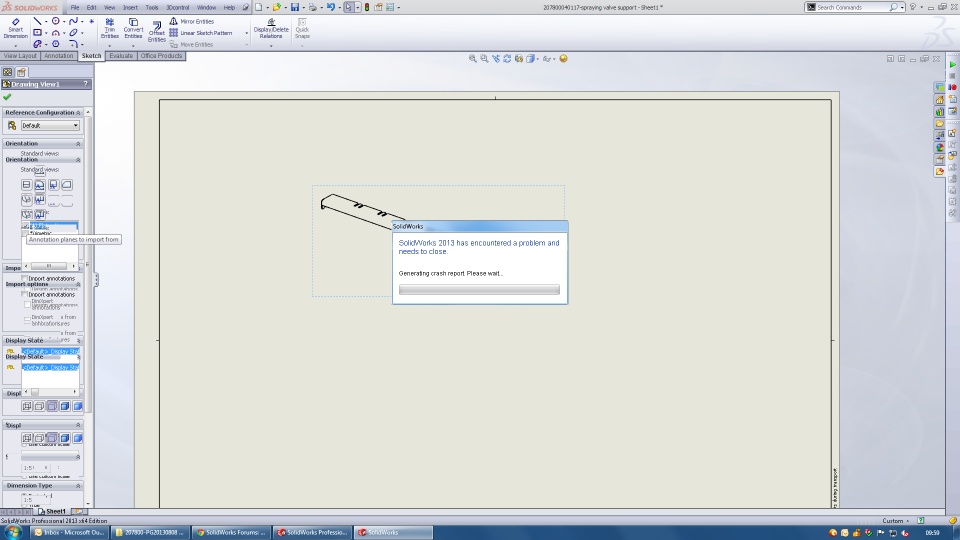Click the Offset Entities tool
This screenshot has height=540, width=960.
157,32
